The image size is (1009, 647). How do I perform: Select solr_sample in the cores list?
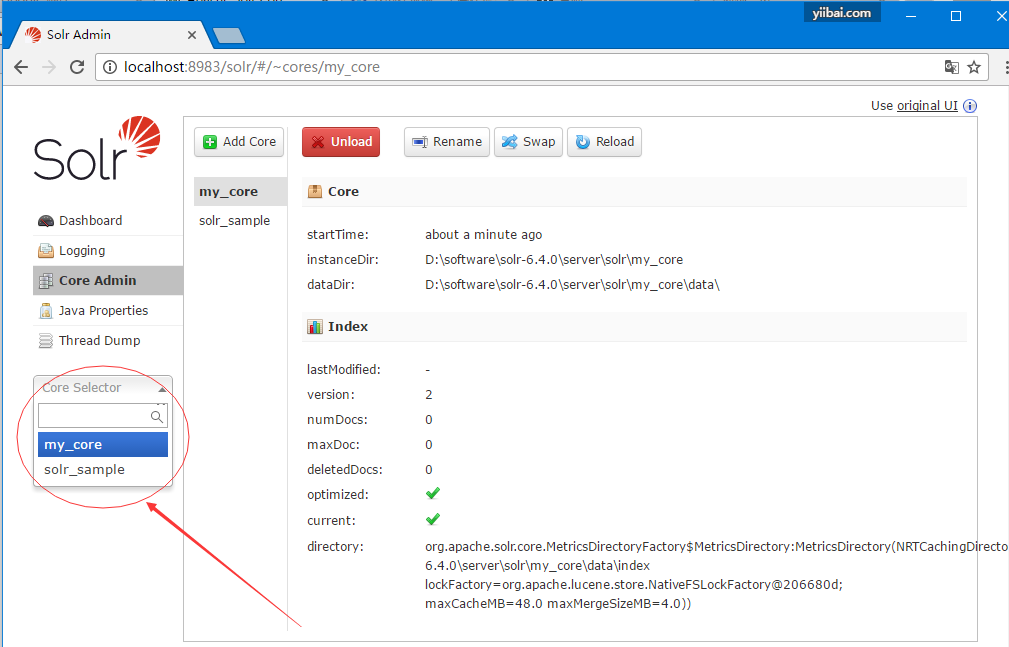coord(235,221)
